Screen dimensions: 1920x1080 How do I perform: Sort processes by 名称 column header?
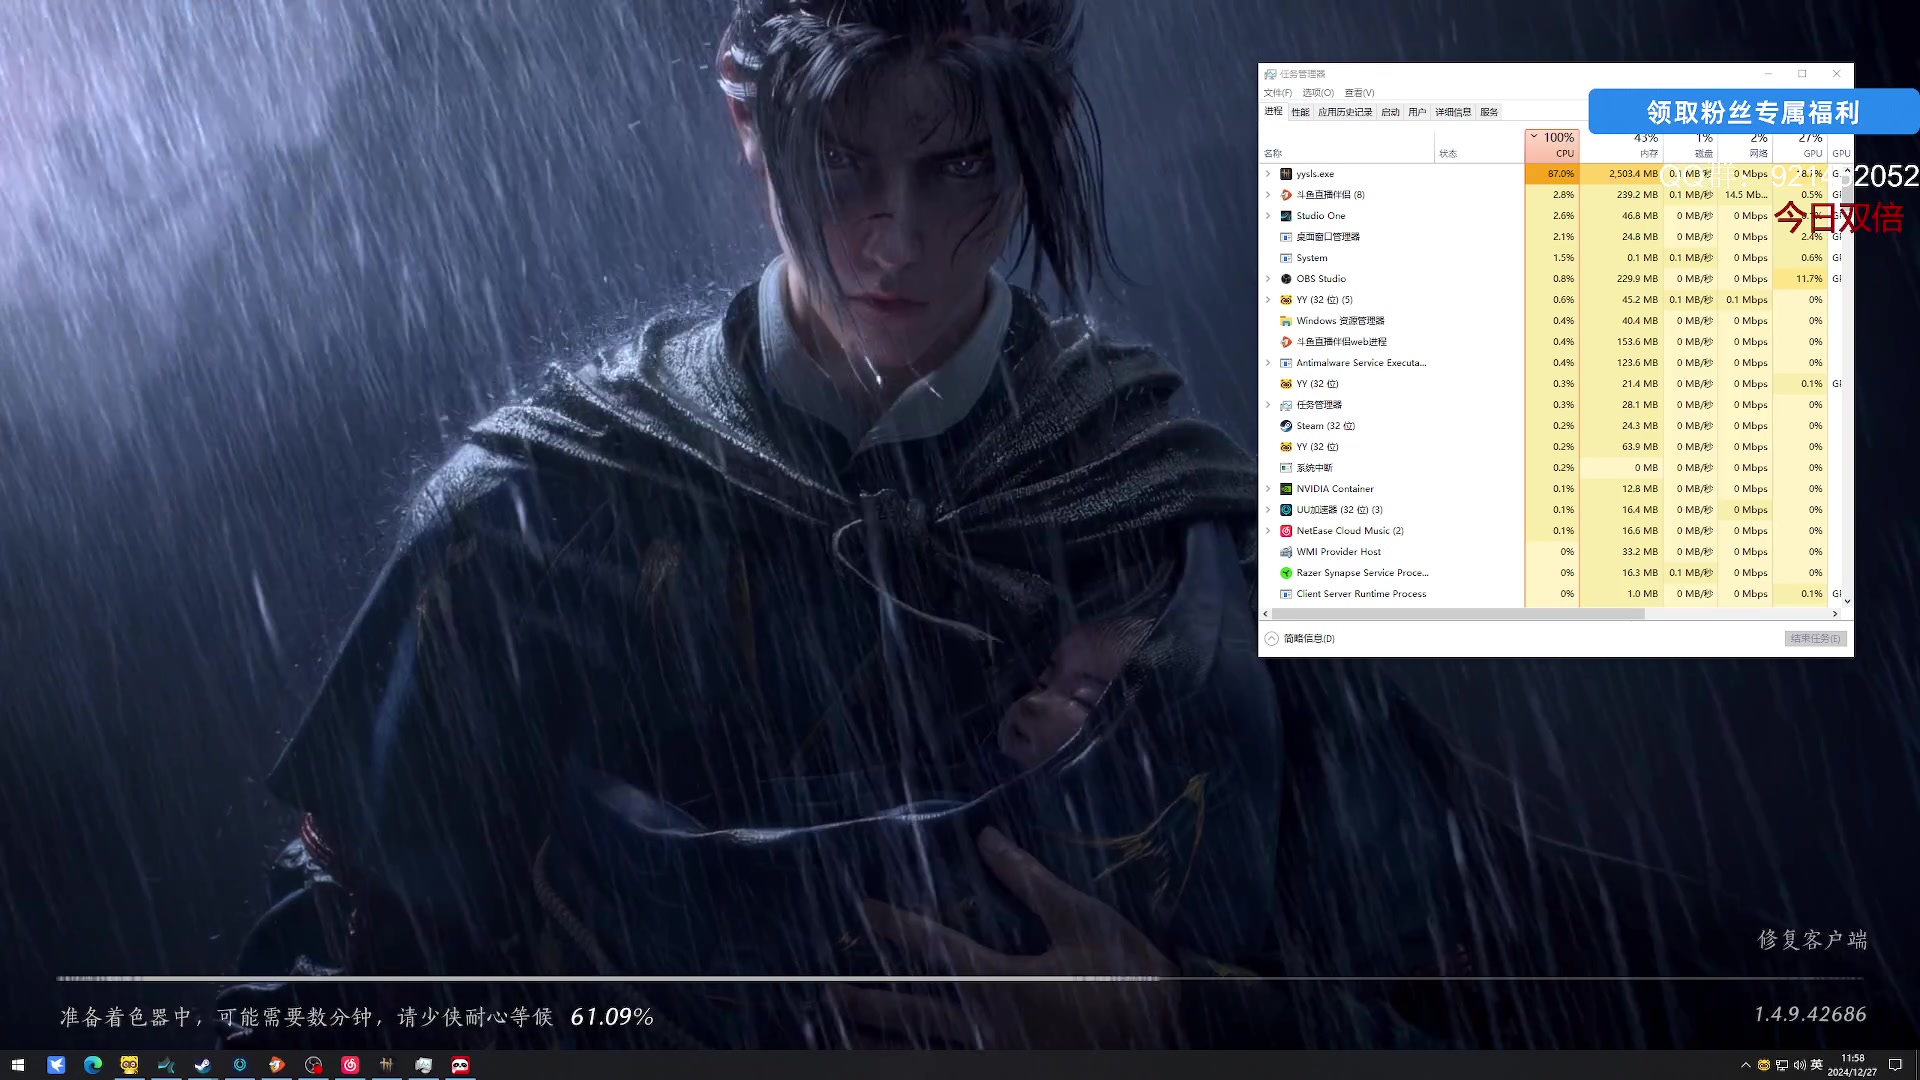[1347, 145]
